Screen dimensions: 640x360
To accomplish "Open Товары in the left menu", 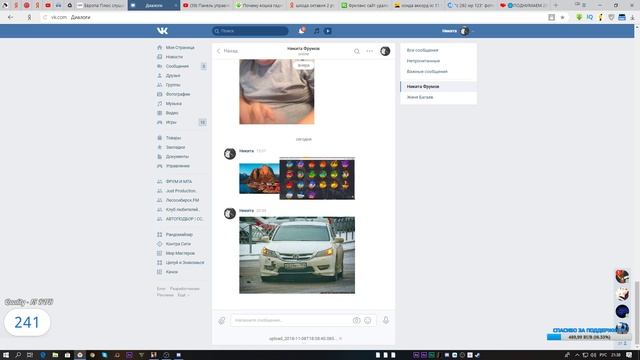I will (173, 138).
